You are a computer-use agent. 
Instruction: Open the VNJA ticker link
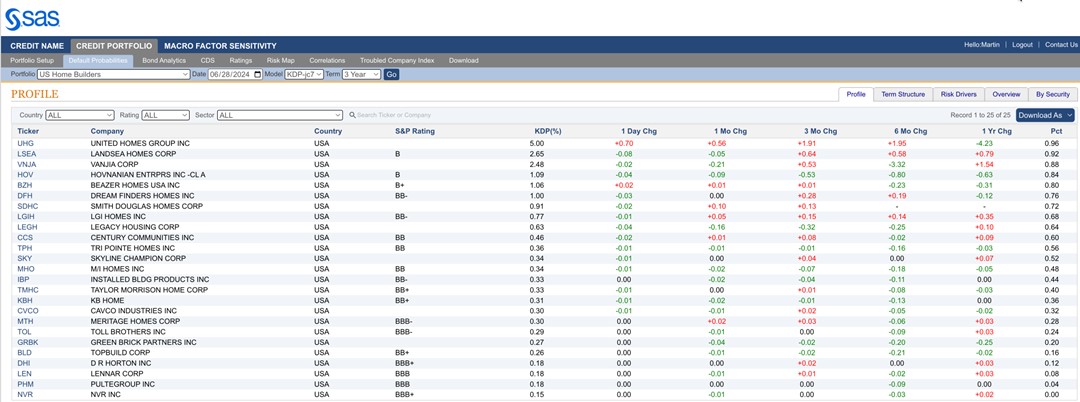pos(27,165)
